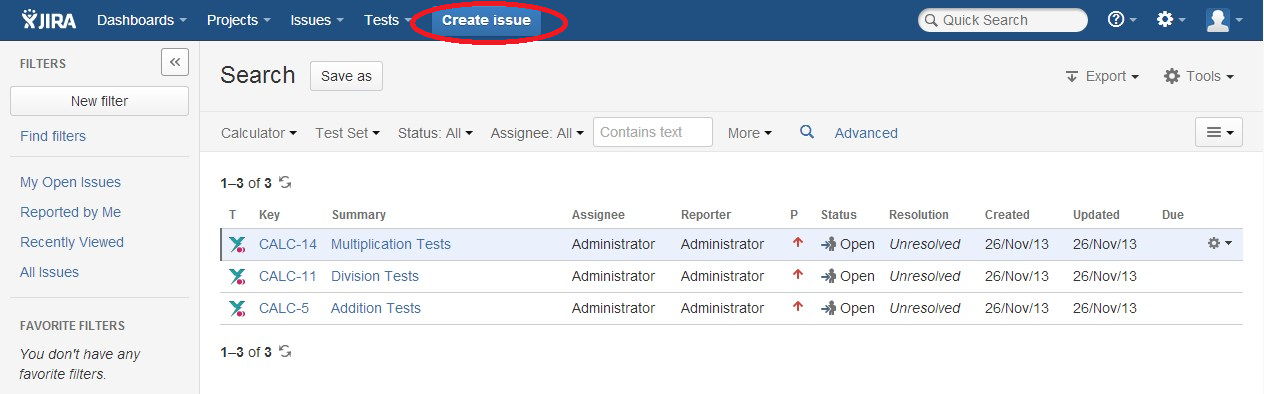This screenshot has width=1264, height=394.
Task: Click priority arrow icon for Addition Tests
Action: (797, 307)
